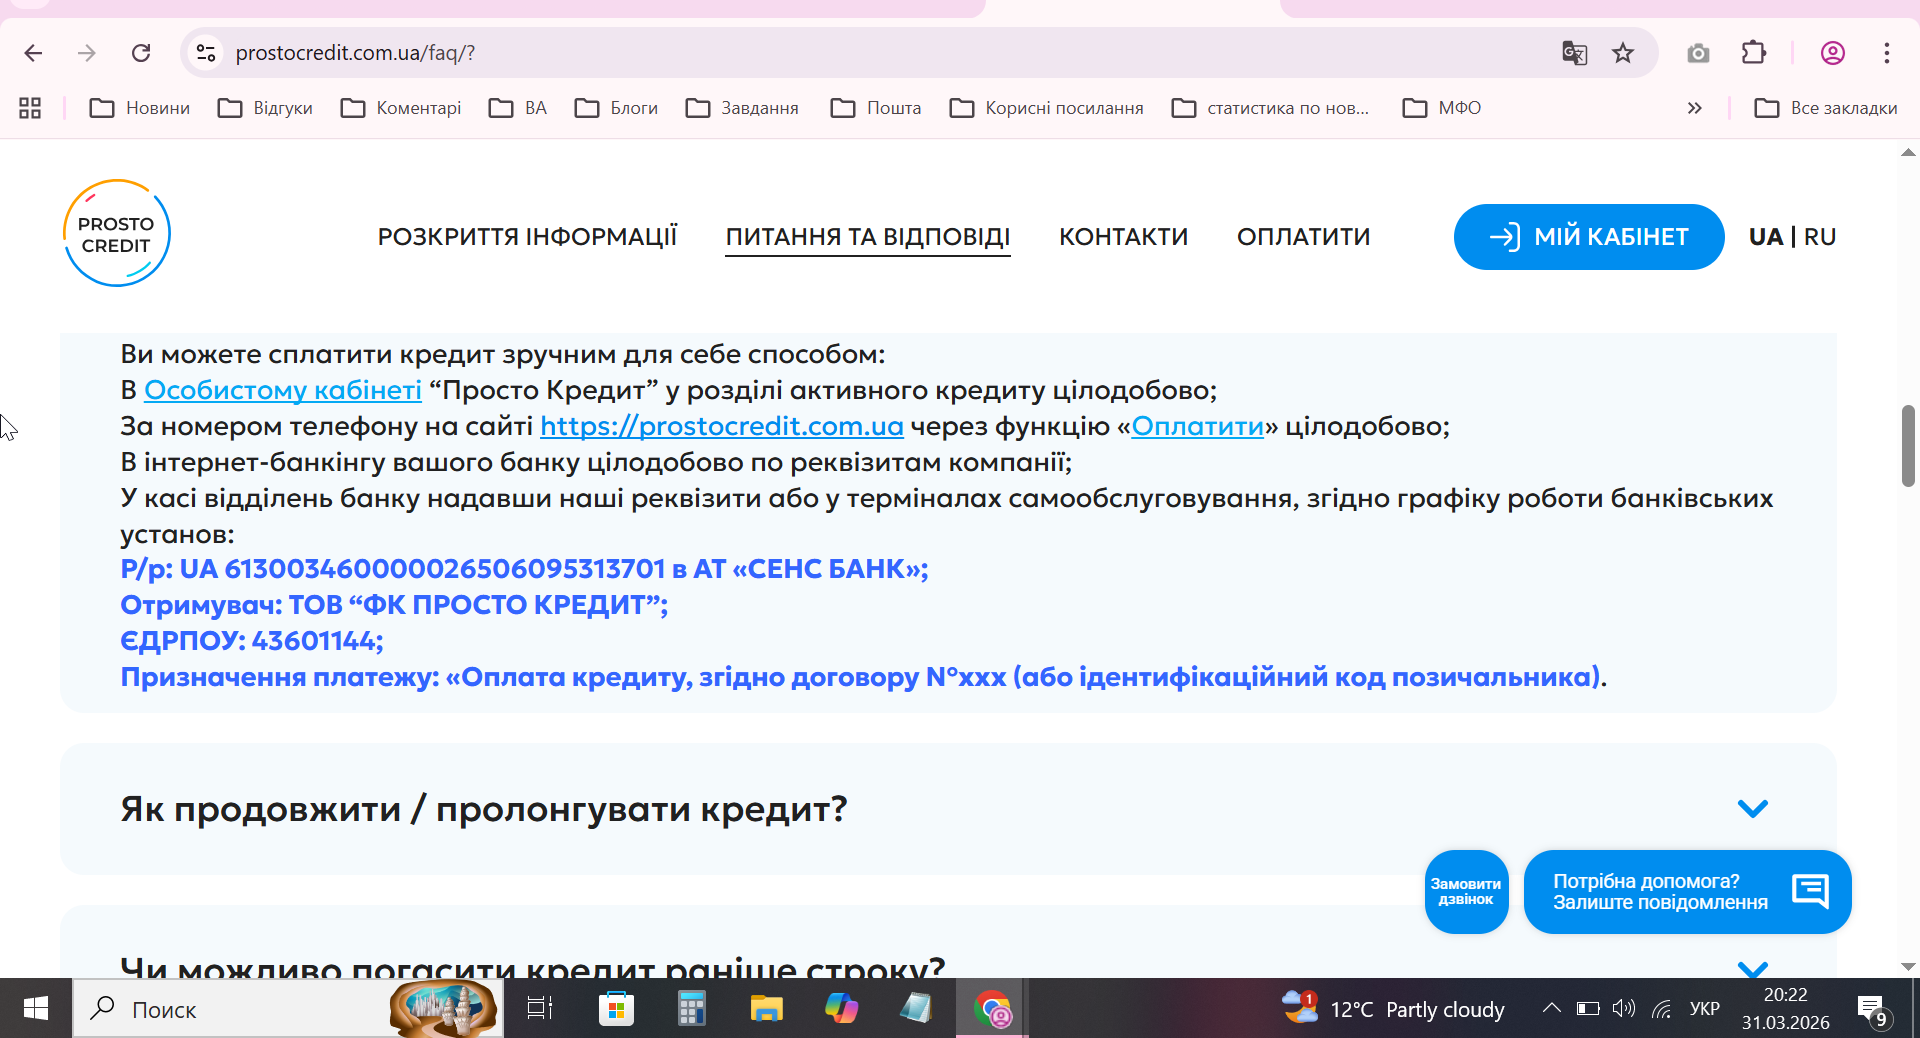Open the apps grid in bookmarks bar

pyautogui.click(x=30, y=108)
